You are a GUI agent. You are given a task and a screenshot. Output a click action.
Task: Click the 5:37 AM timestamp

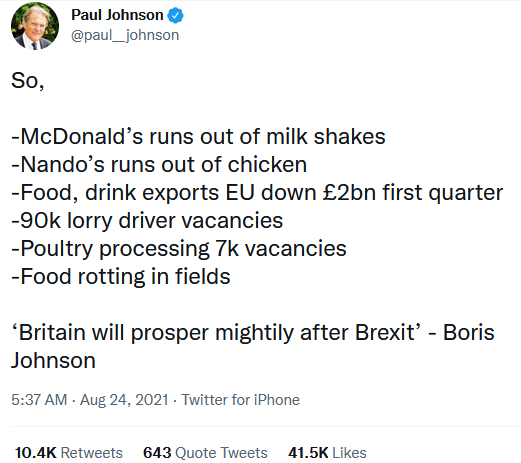pyautogui.click(x=39, y=400)
